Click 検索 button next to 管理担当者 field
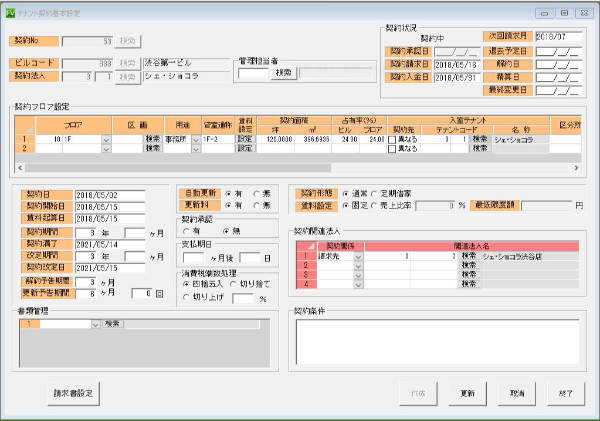 click(284, 73)
